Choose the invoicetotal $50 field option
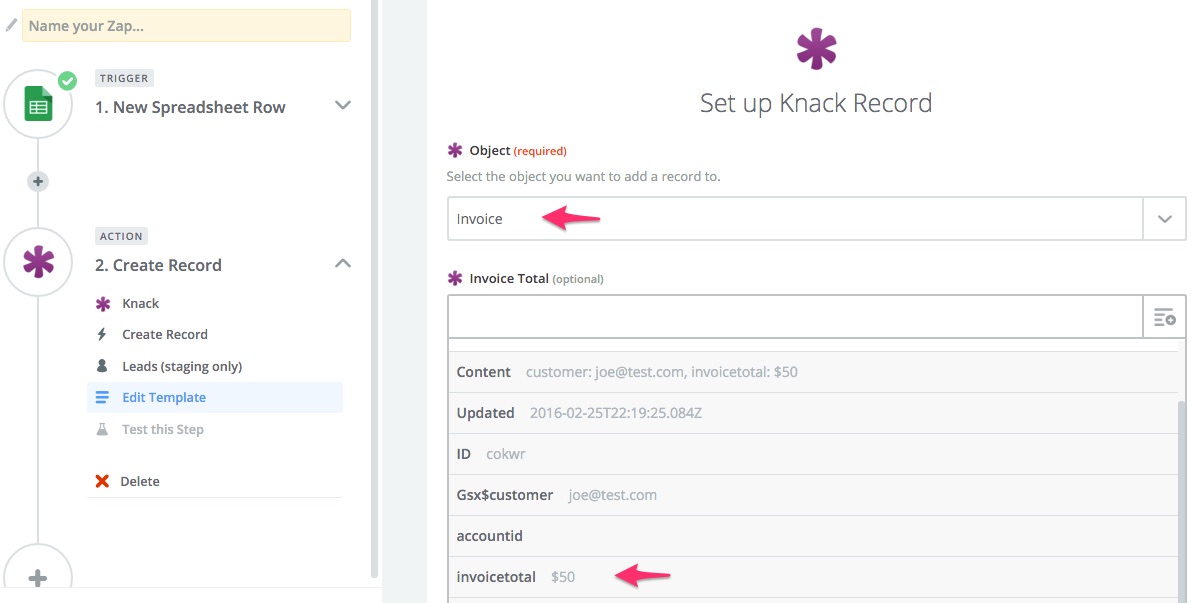Viewport: 1199px width, 603px height. (516, 577)
